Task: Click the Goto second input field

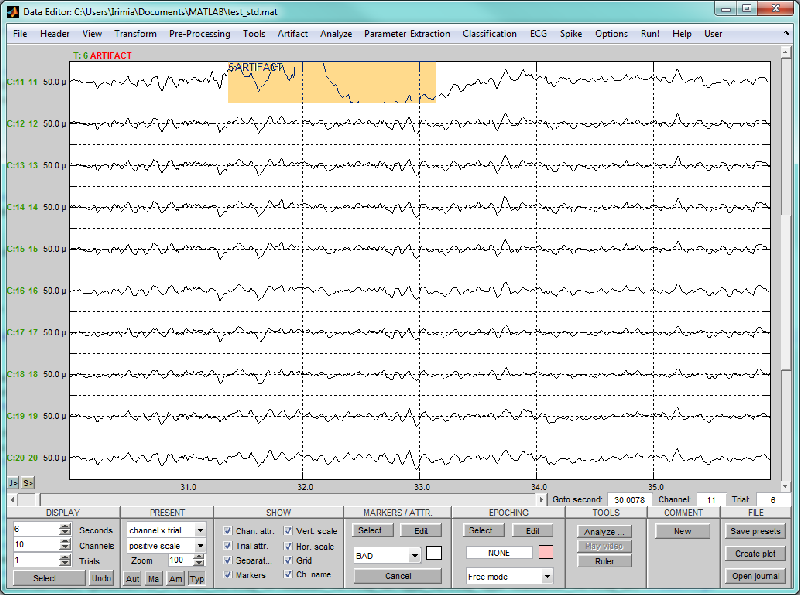Action: pyautogui.click(x=629, y=500)
